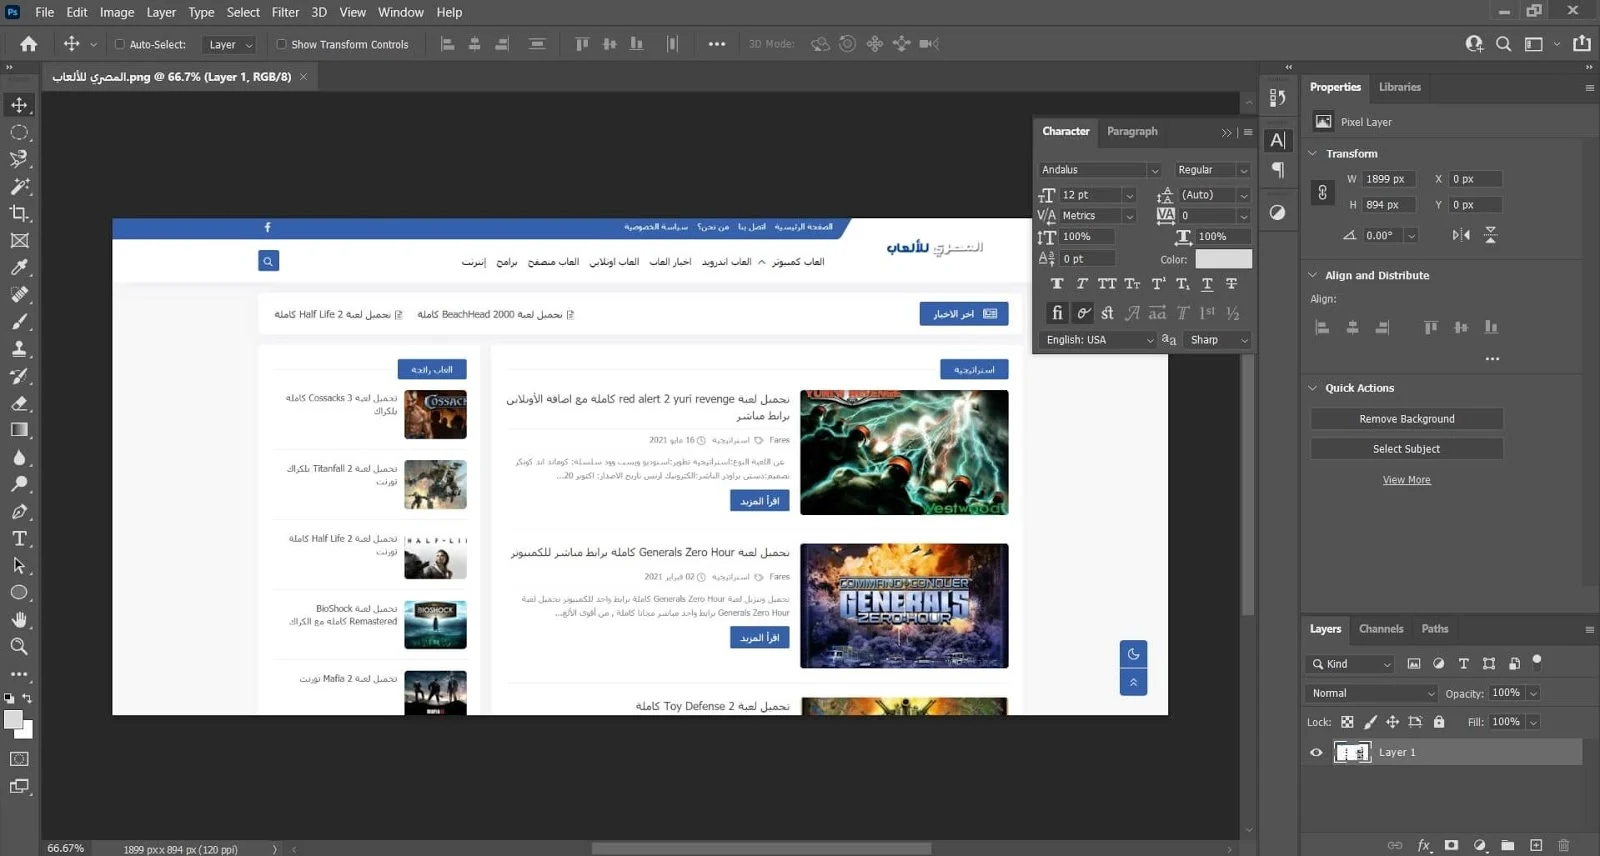
Task: Flip horizontal icon in Transform
Action: click(x=1461, y=235)
